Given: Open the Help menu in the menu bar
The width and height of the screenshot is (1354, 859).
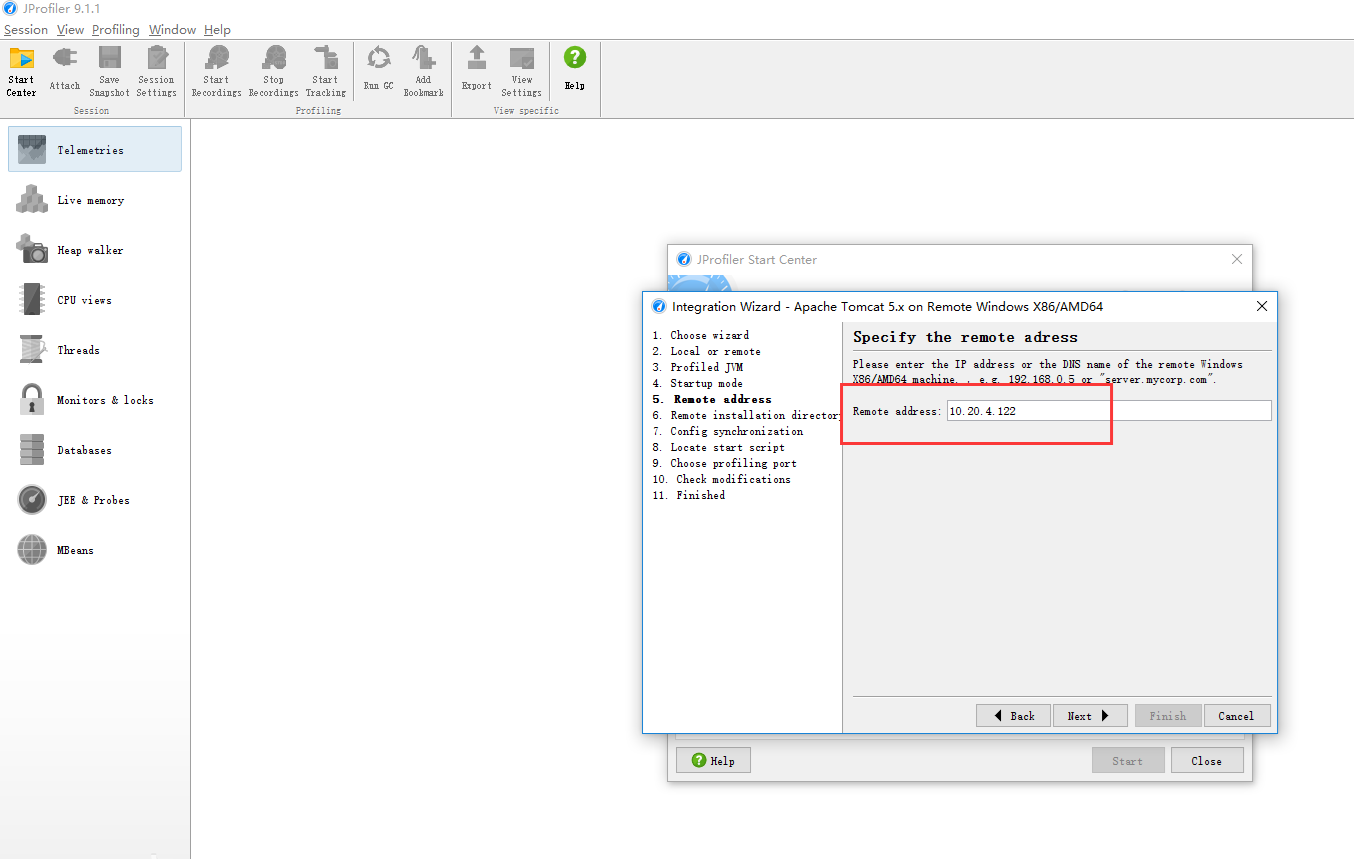Looking at the screenshot, I should (x=217, y=30).
